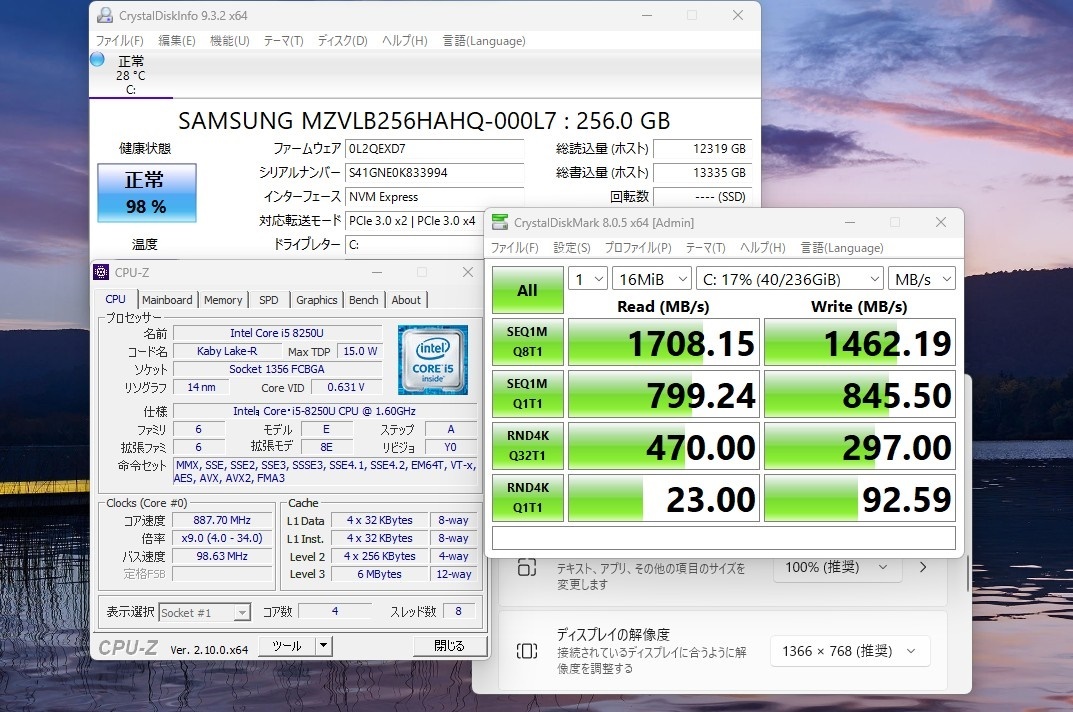Click the 92.59 write result
The width and height of the screenshot is (1073, 712).
tap(859, 498)
